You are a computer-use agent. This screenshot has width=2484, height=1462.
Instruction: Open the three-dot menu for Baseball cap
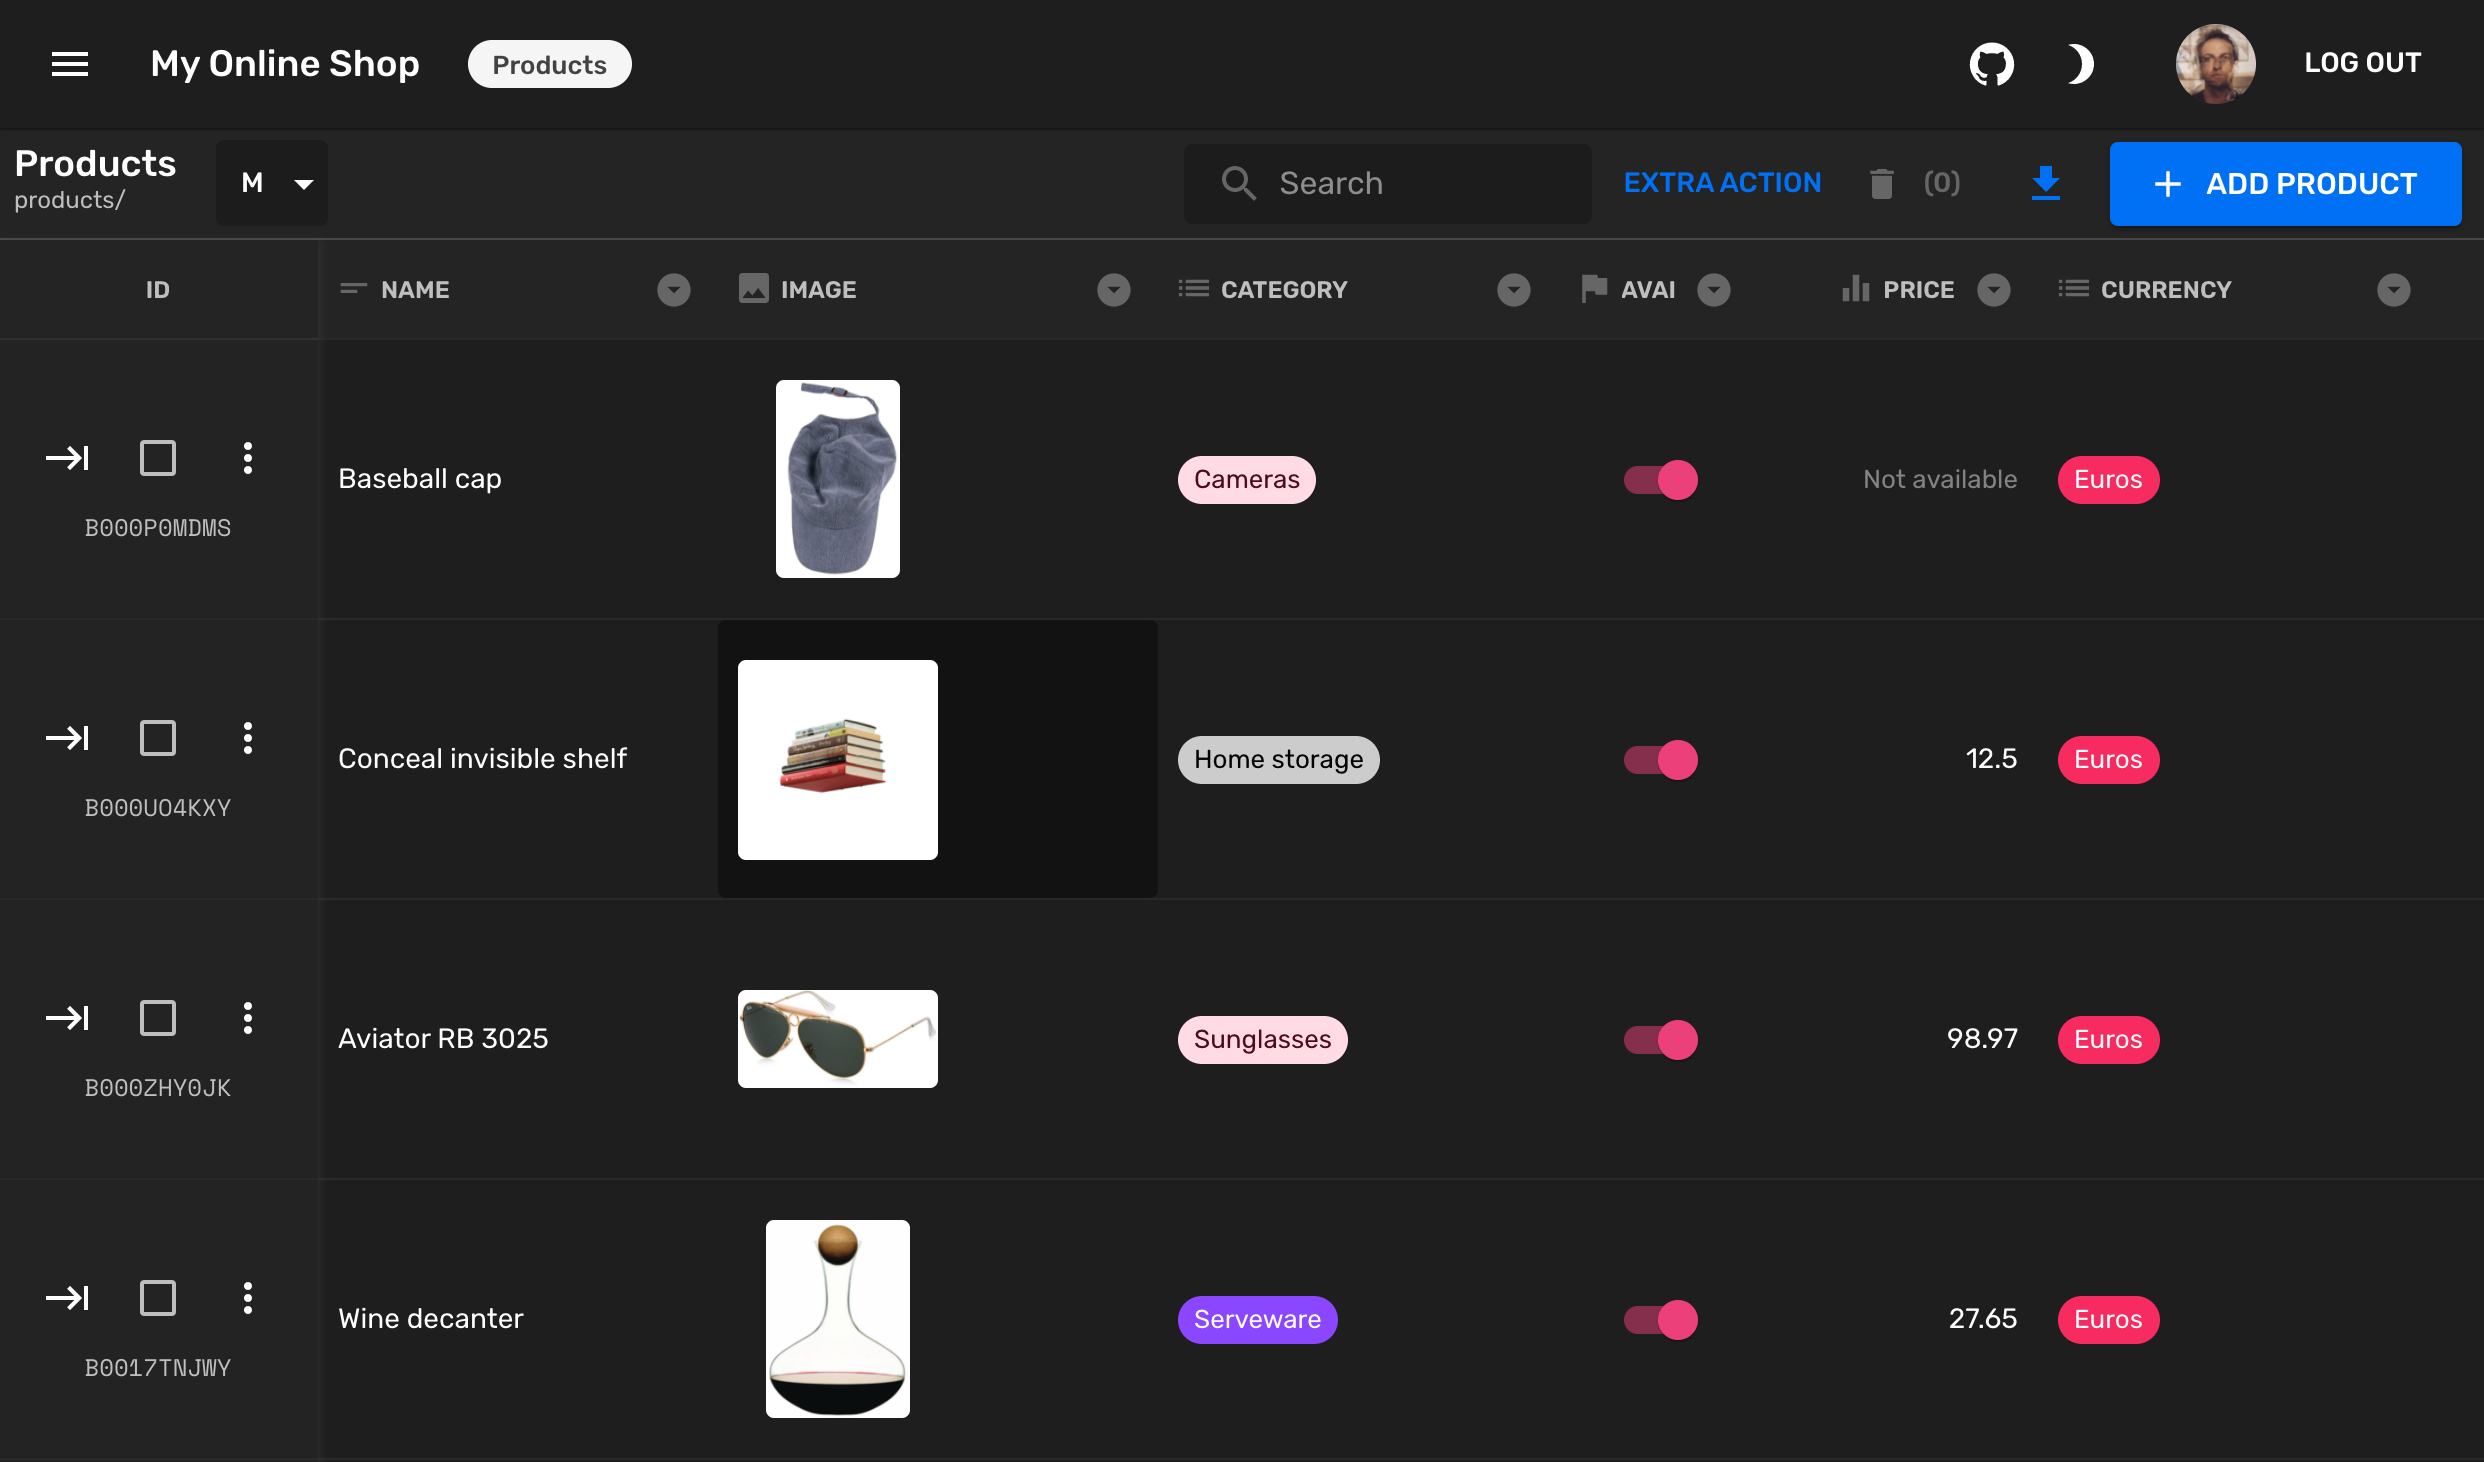click(247, 458)
